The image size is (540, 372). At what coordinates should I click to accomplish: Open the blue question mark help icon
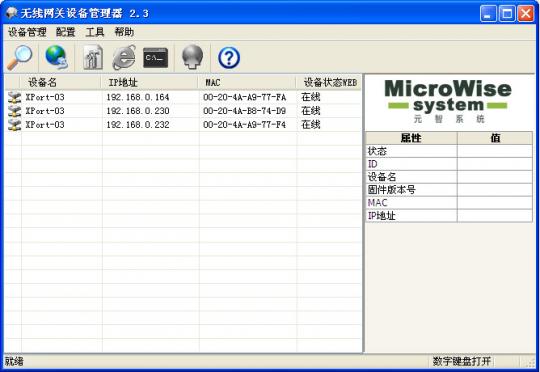(229, 58)
